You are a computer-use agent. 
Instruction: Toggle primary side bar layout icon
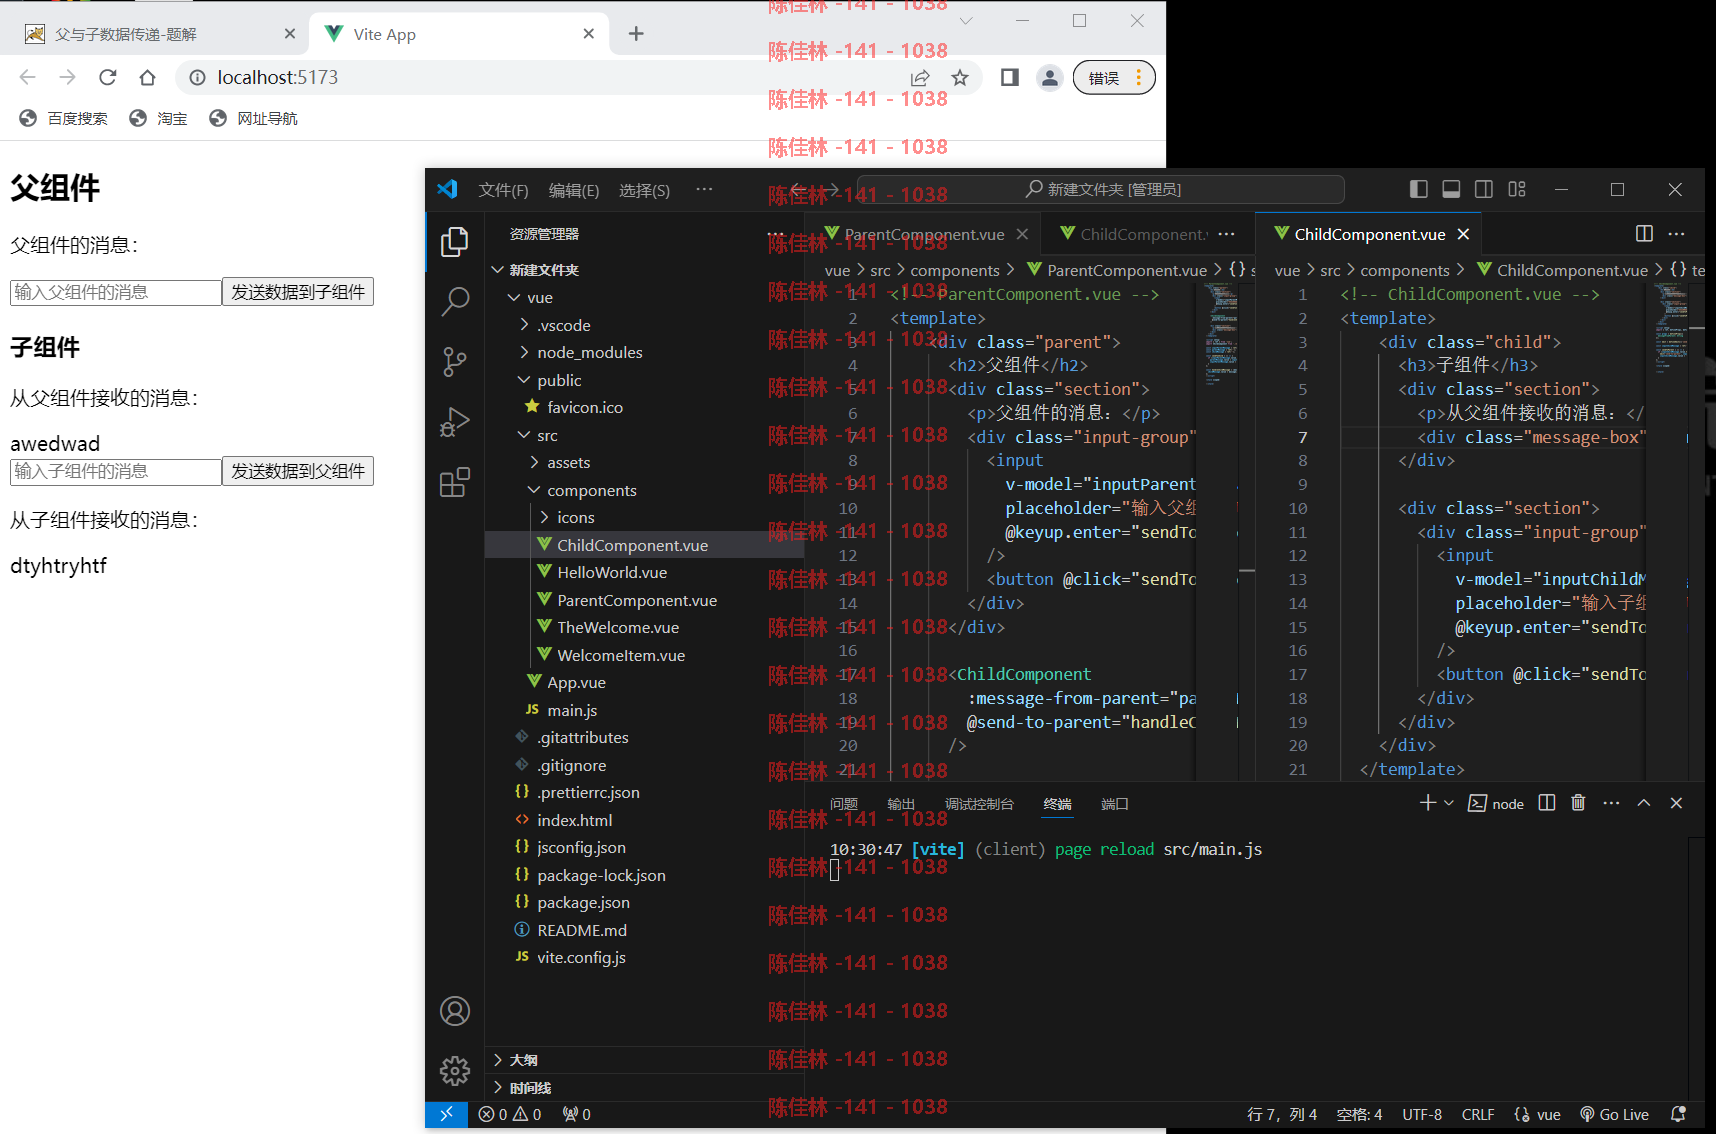[1418, 189]
